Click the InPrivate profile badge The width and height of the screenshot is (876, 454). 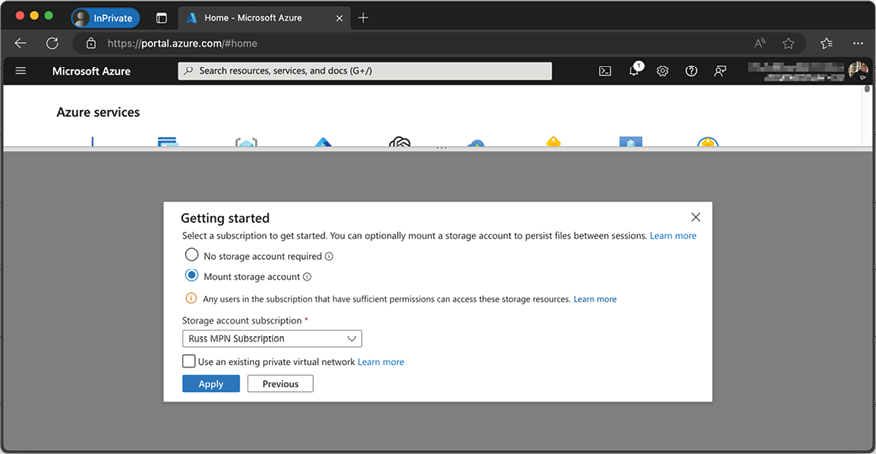tap(106, 18)
